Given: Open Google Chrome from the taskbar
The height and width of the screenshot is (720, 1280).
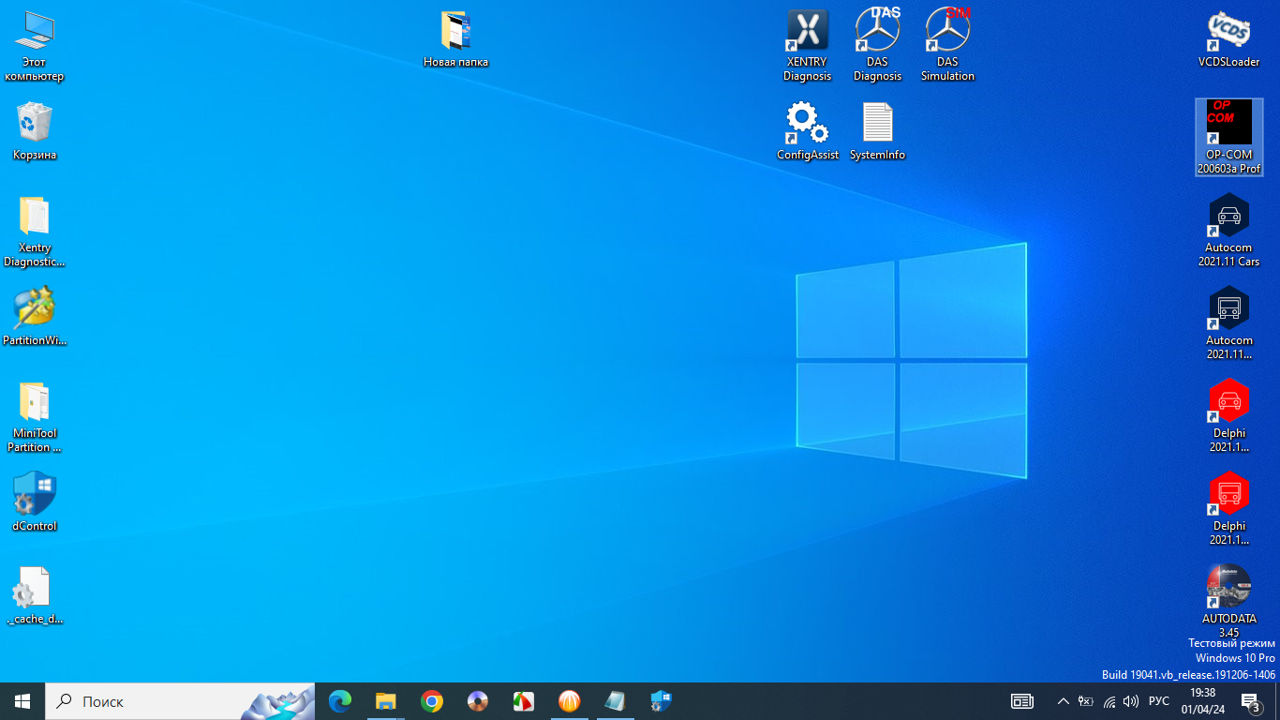Looking at the screenshot, I should click(432, 701).
